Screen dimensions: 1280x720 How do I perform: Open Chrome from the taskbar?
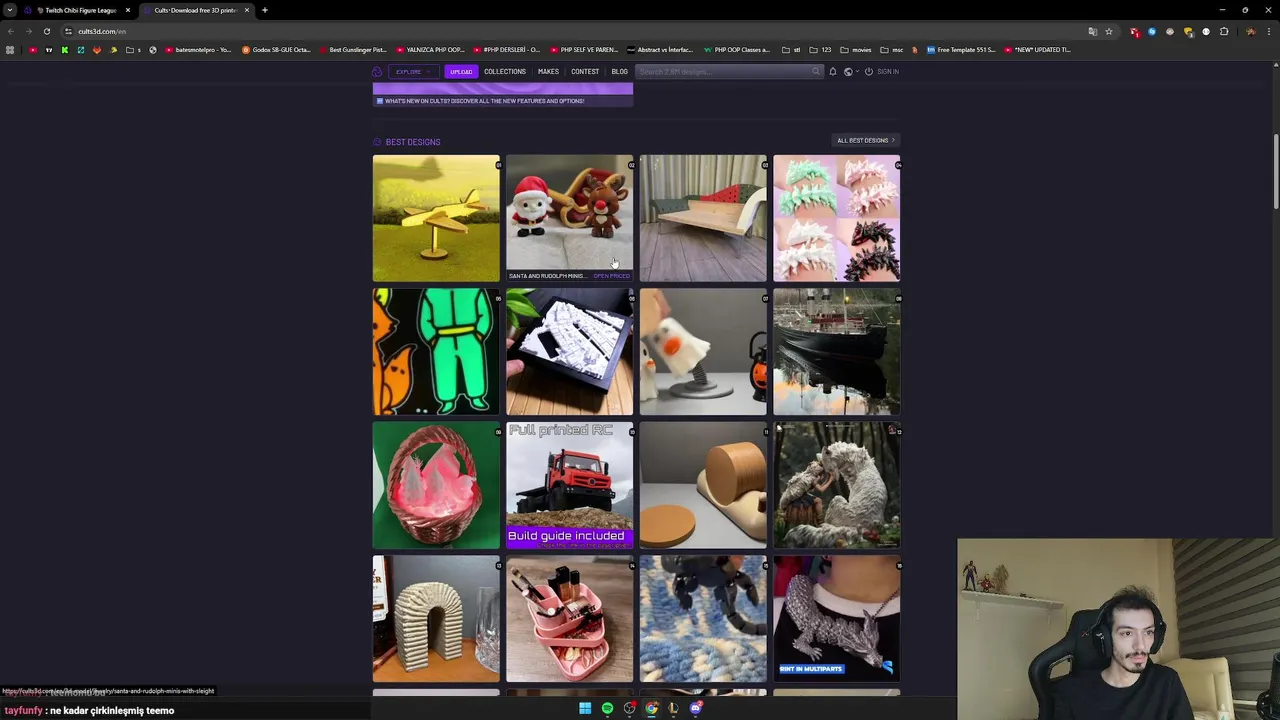pos(651,708)
